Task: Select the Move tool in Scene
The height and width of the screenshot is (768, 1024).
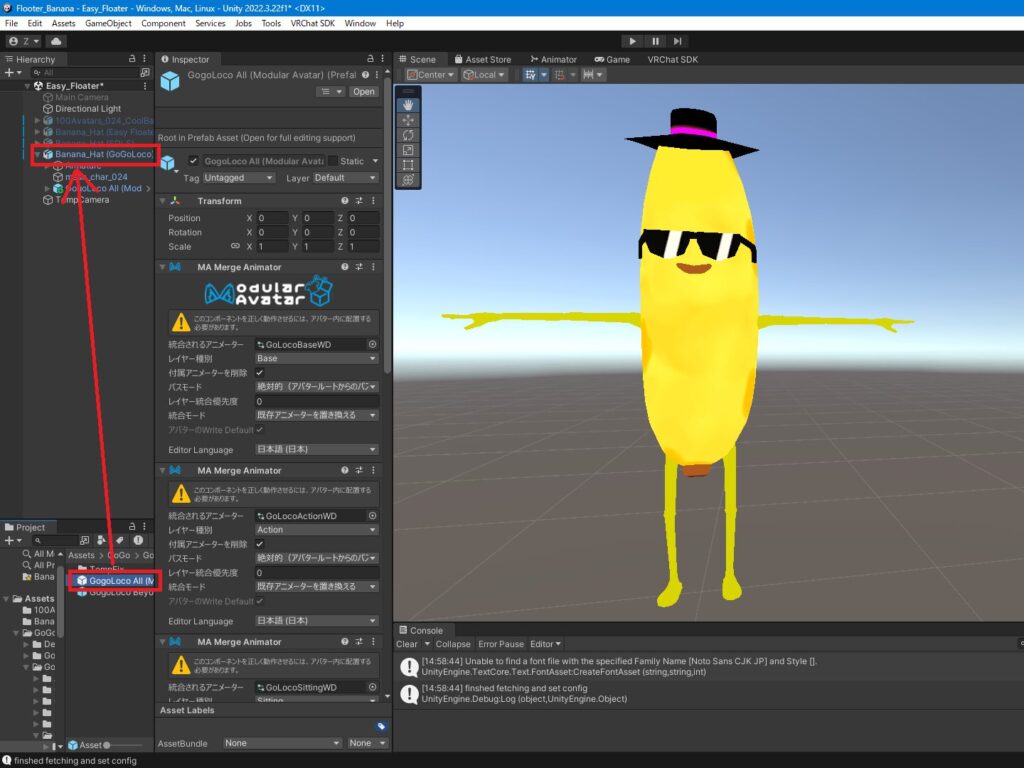Action: click(x=407, y=120)
